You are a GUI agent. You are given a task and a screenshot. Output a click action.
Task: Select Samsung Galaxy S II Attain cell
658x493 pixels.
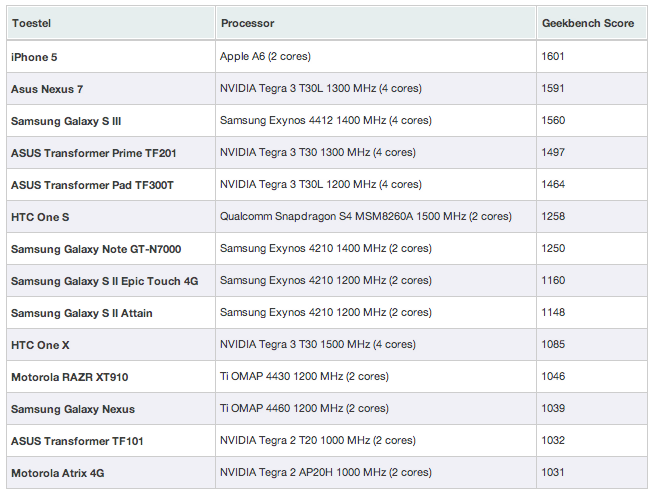[x=111, y=313]
